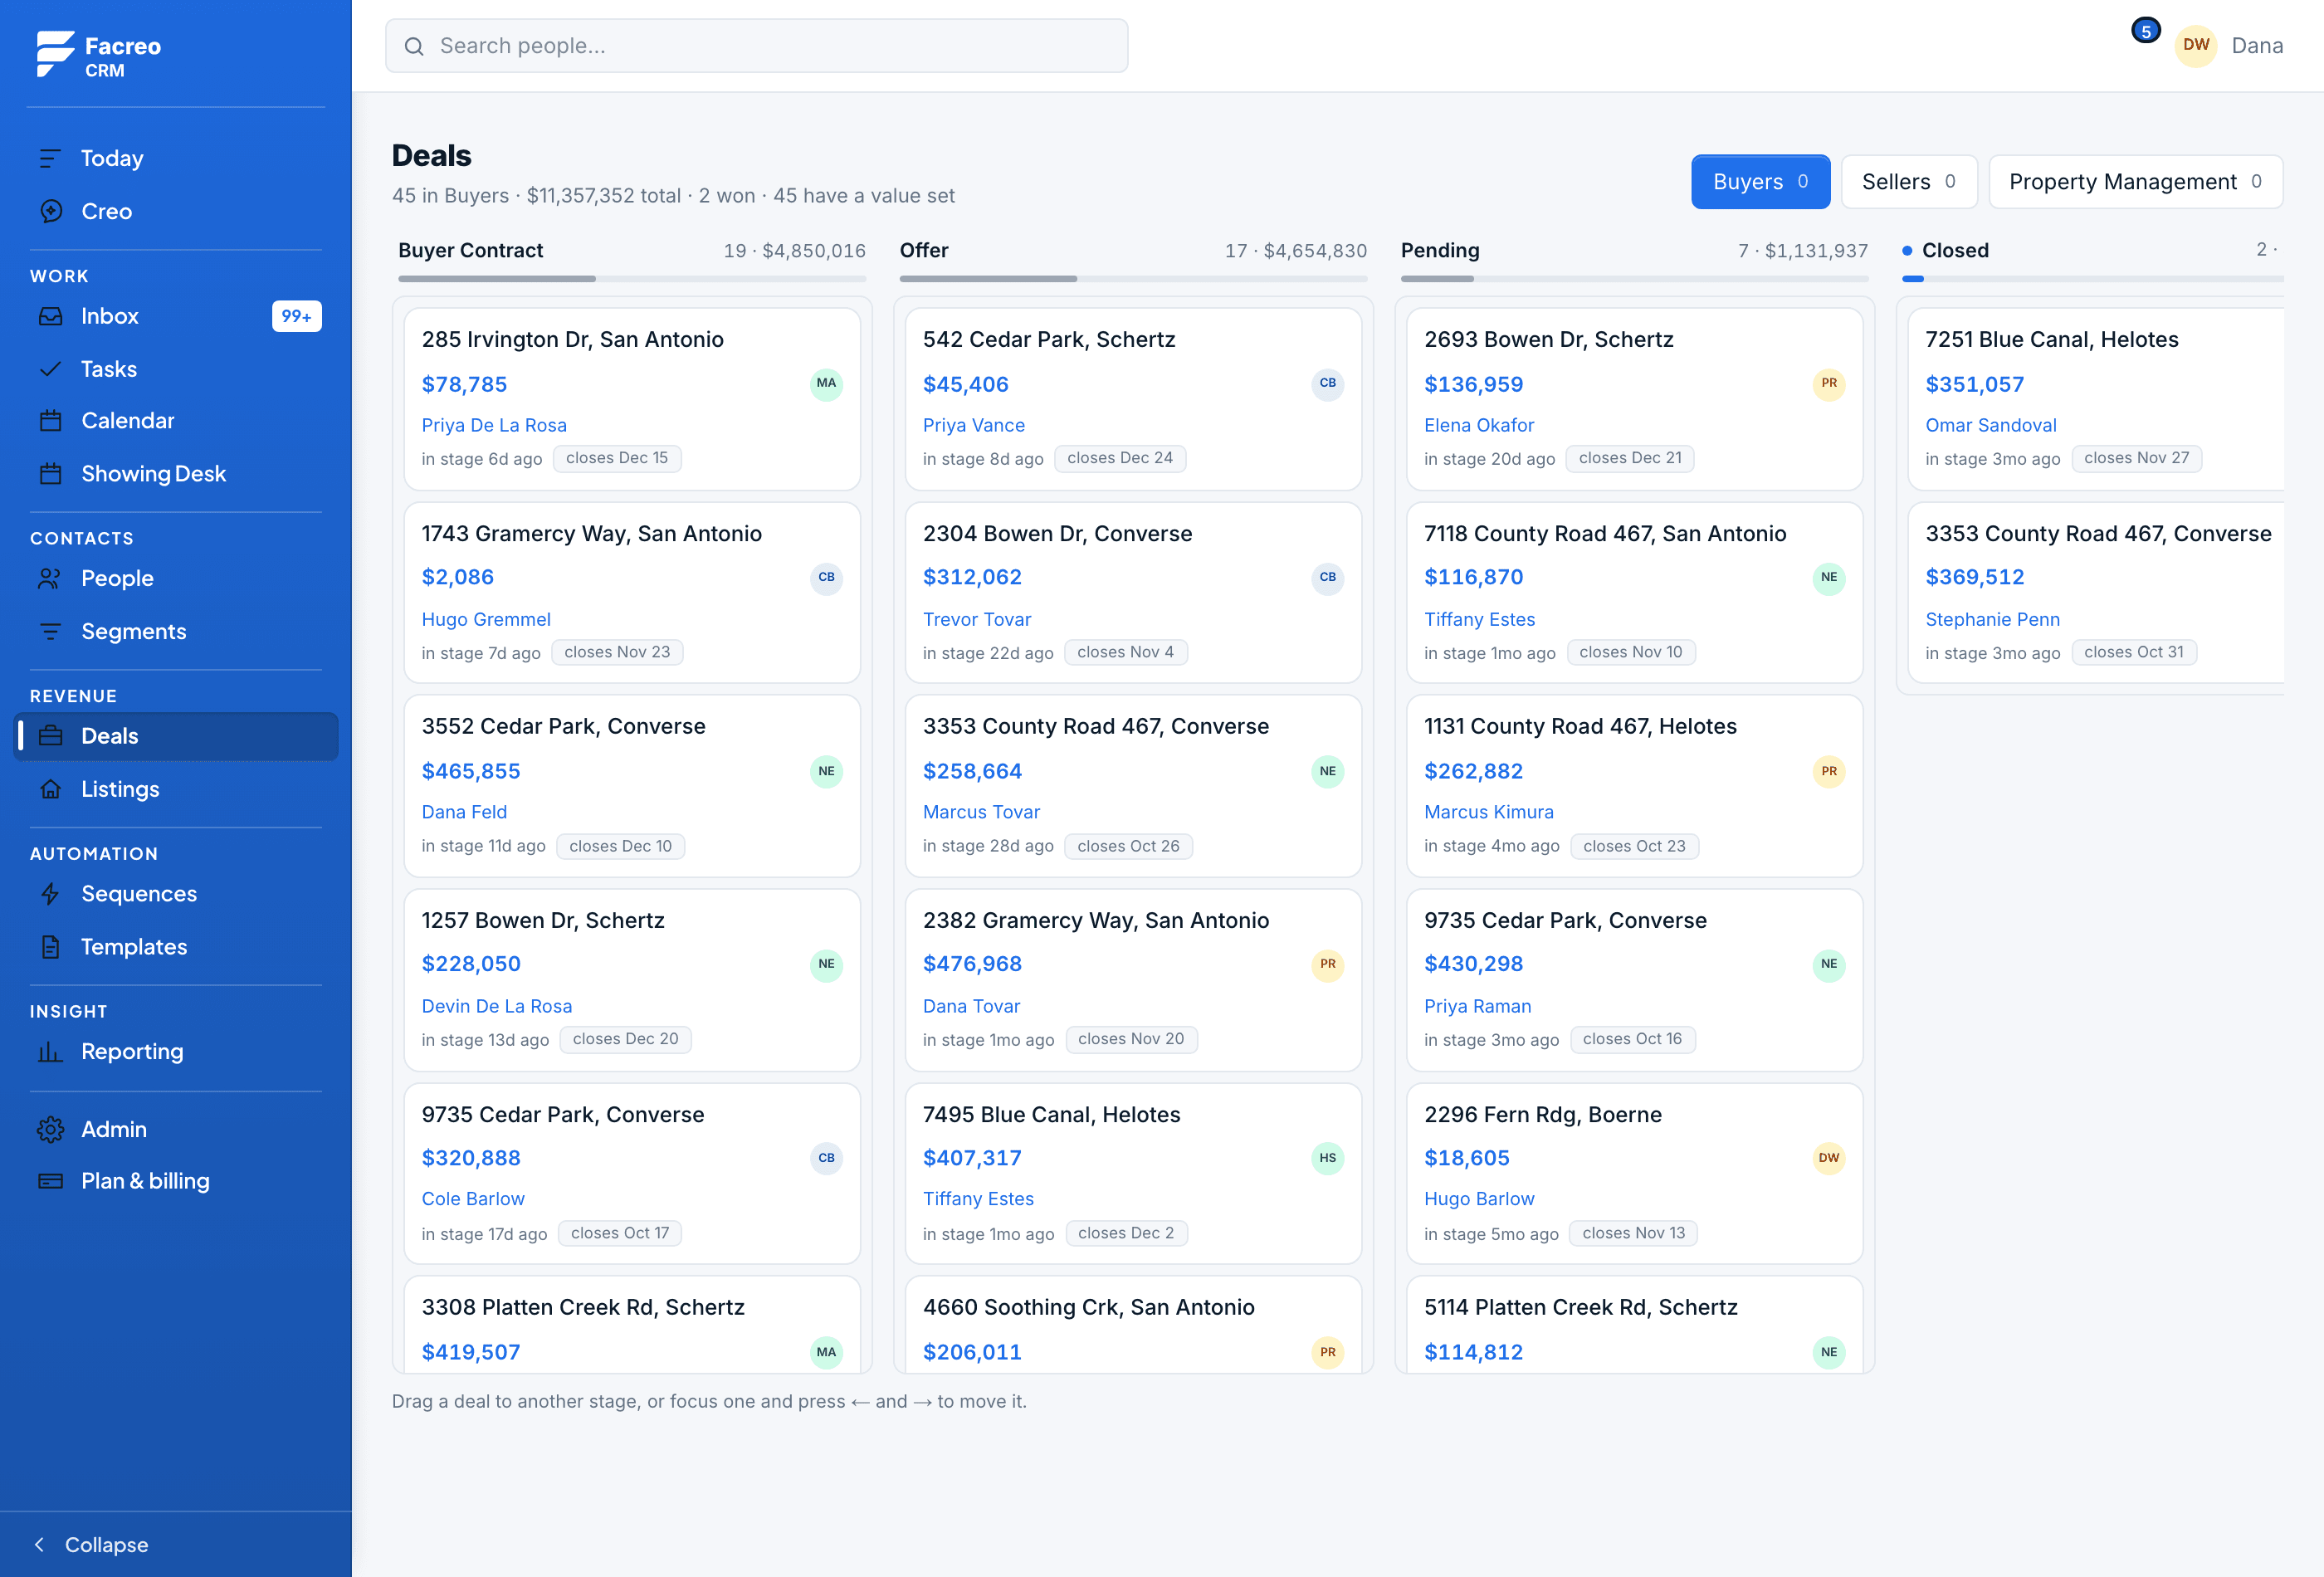Image resolution: width=2324 pixels, height=1577 pixels.
Task: Click the Buyer Contract stage progress bar
Action: [x=632, y=279]
